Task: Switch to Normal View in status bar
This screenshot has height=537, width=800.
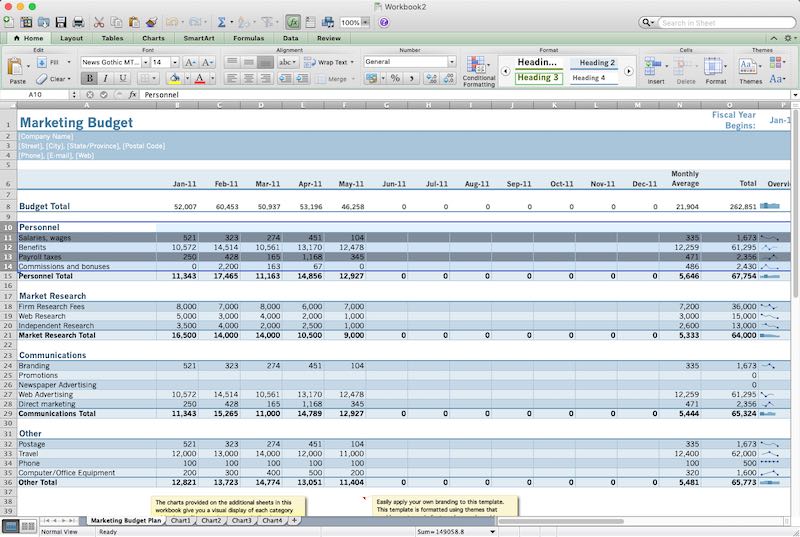Action: (11, 526)
